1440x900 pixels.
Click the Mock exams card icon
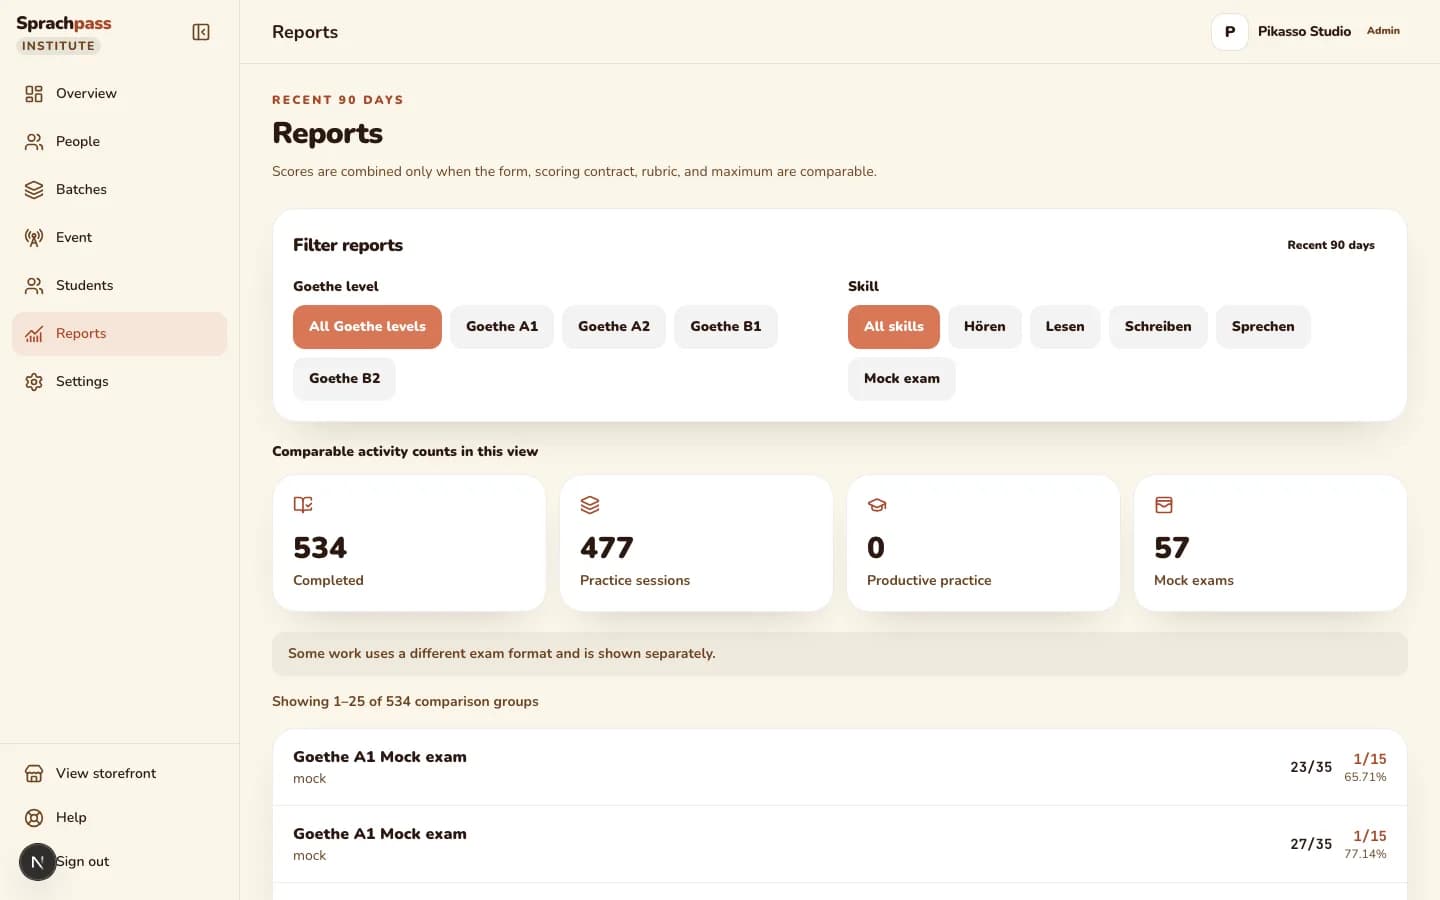click(x=1164, y=505)
